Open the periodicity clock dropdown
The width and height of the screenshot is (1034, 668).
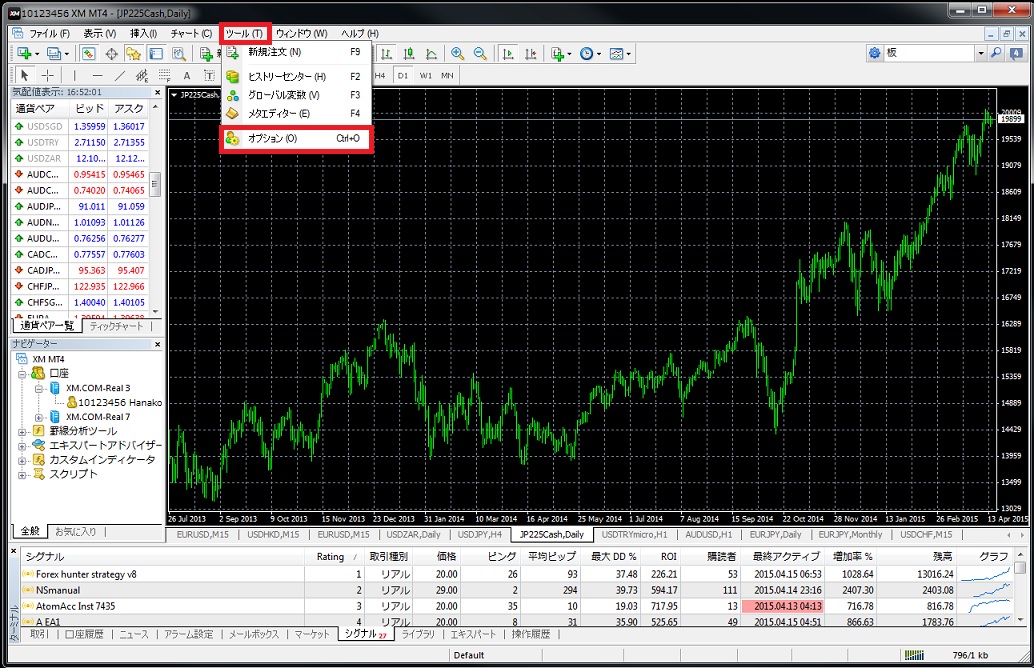pos(590,53)
